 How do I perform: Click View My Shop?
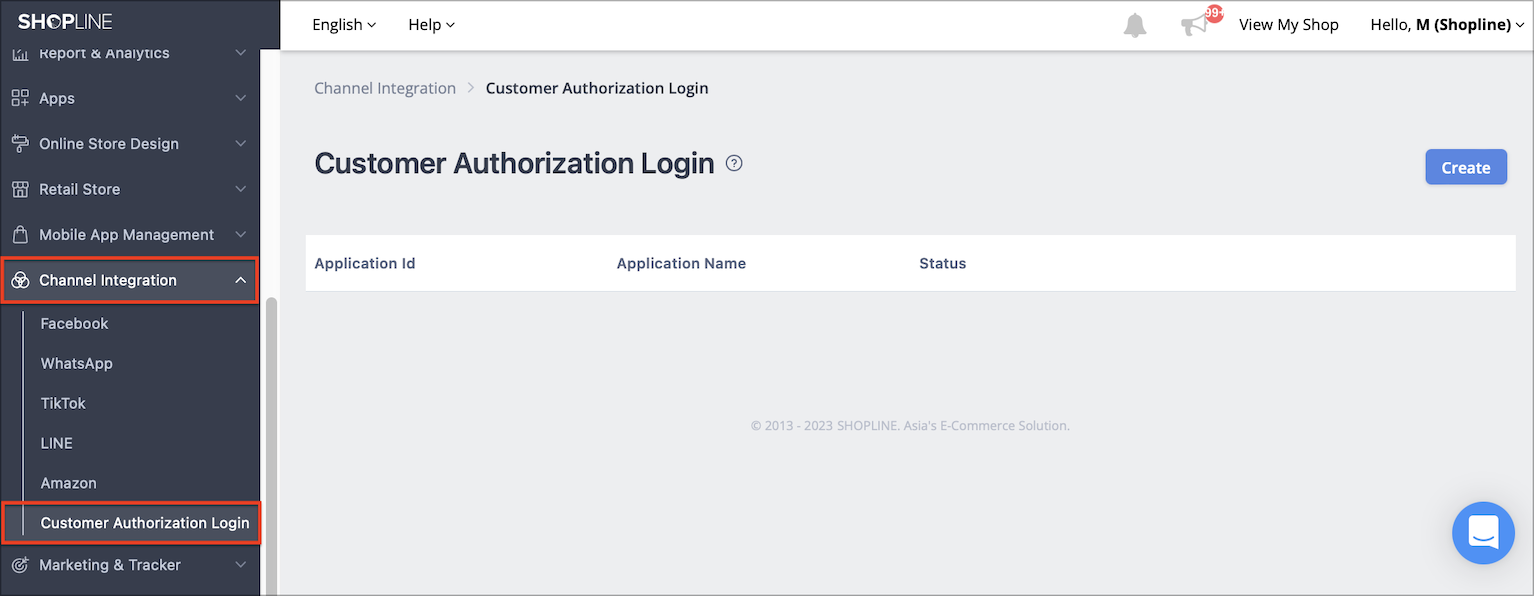point(1288,24)
